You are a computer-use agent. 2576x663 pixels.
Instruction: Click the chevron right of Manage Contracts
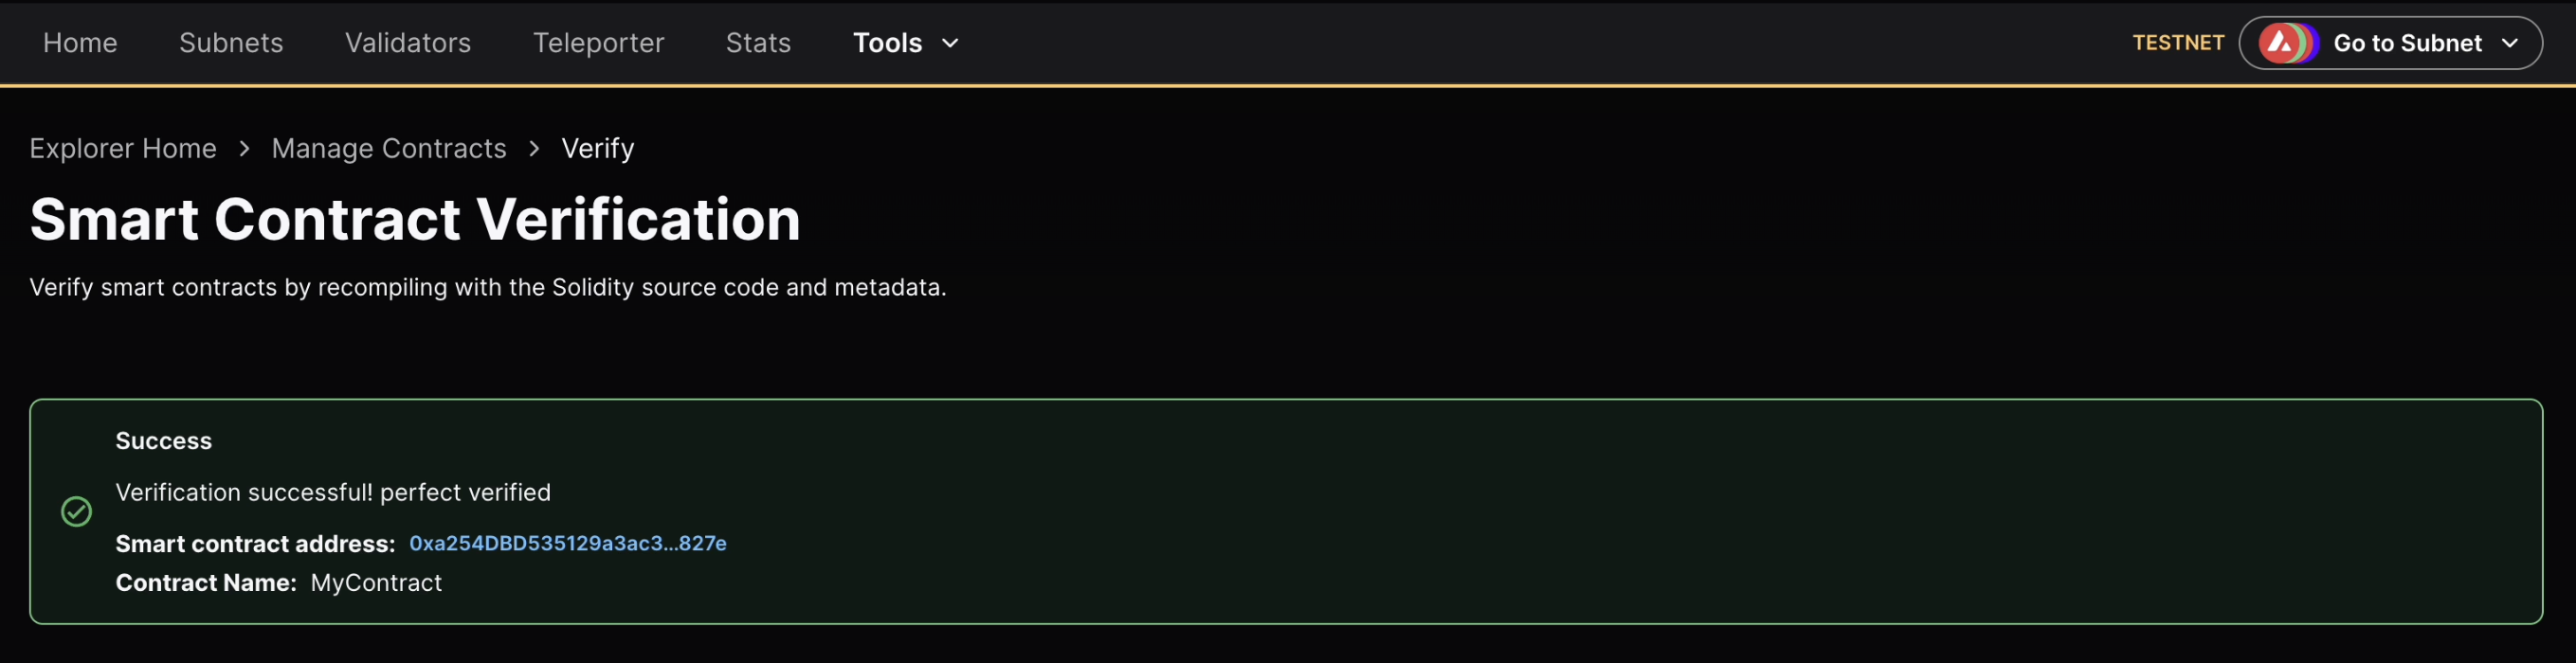tap(534, 149)
